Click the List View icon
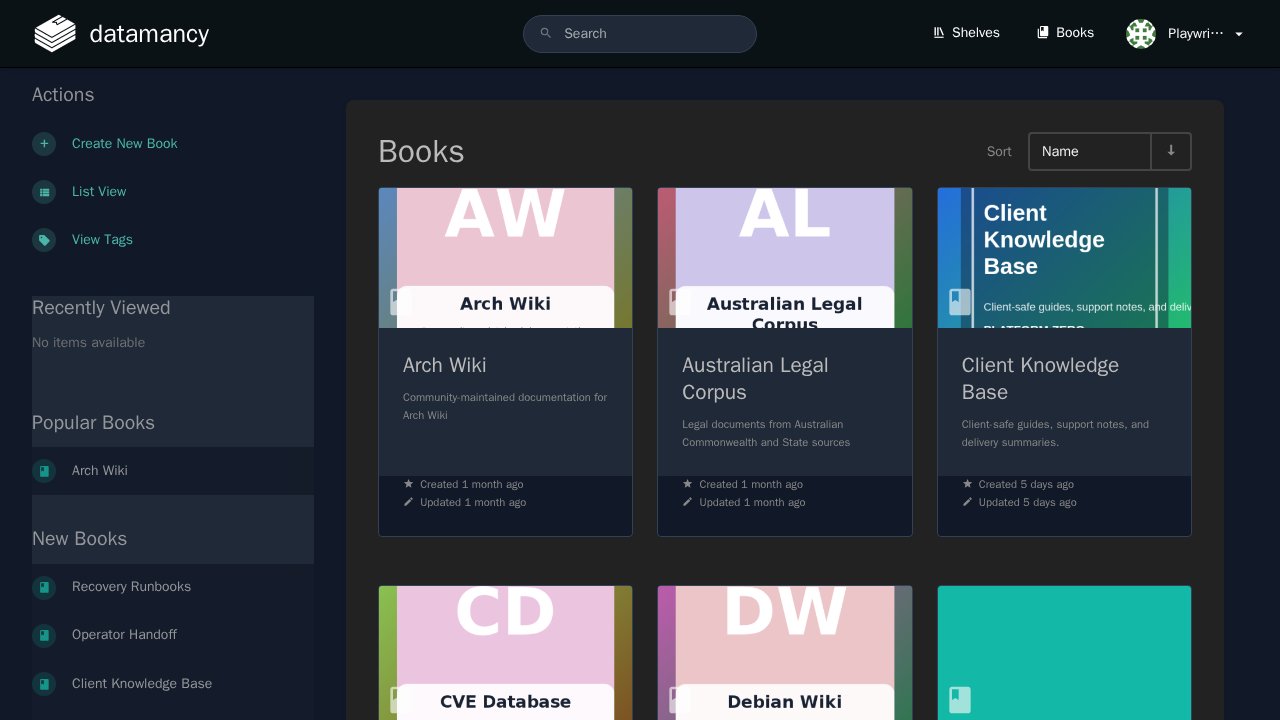Viewport: 1280px width, 720px height. [x=44, y=192]
